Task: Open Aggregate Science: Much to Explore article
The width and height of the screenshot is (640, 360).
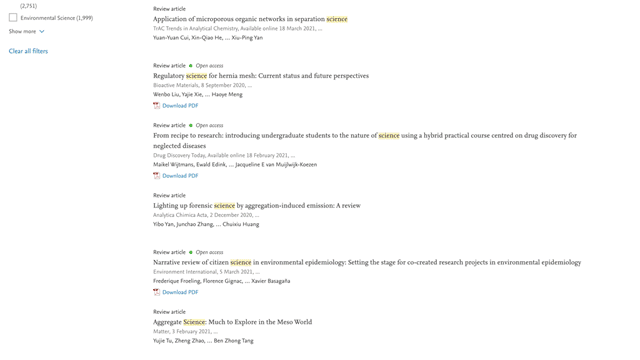Action: (232, 322)
